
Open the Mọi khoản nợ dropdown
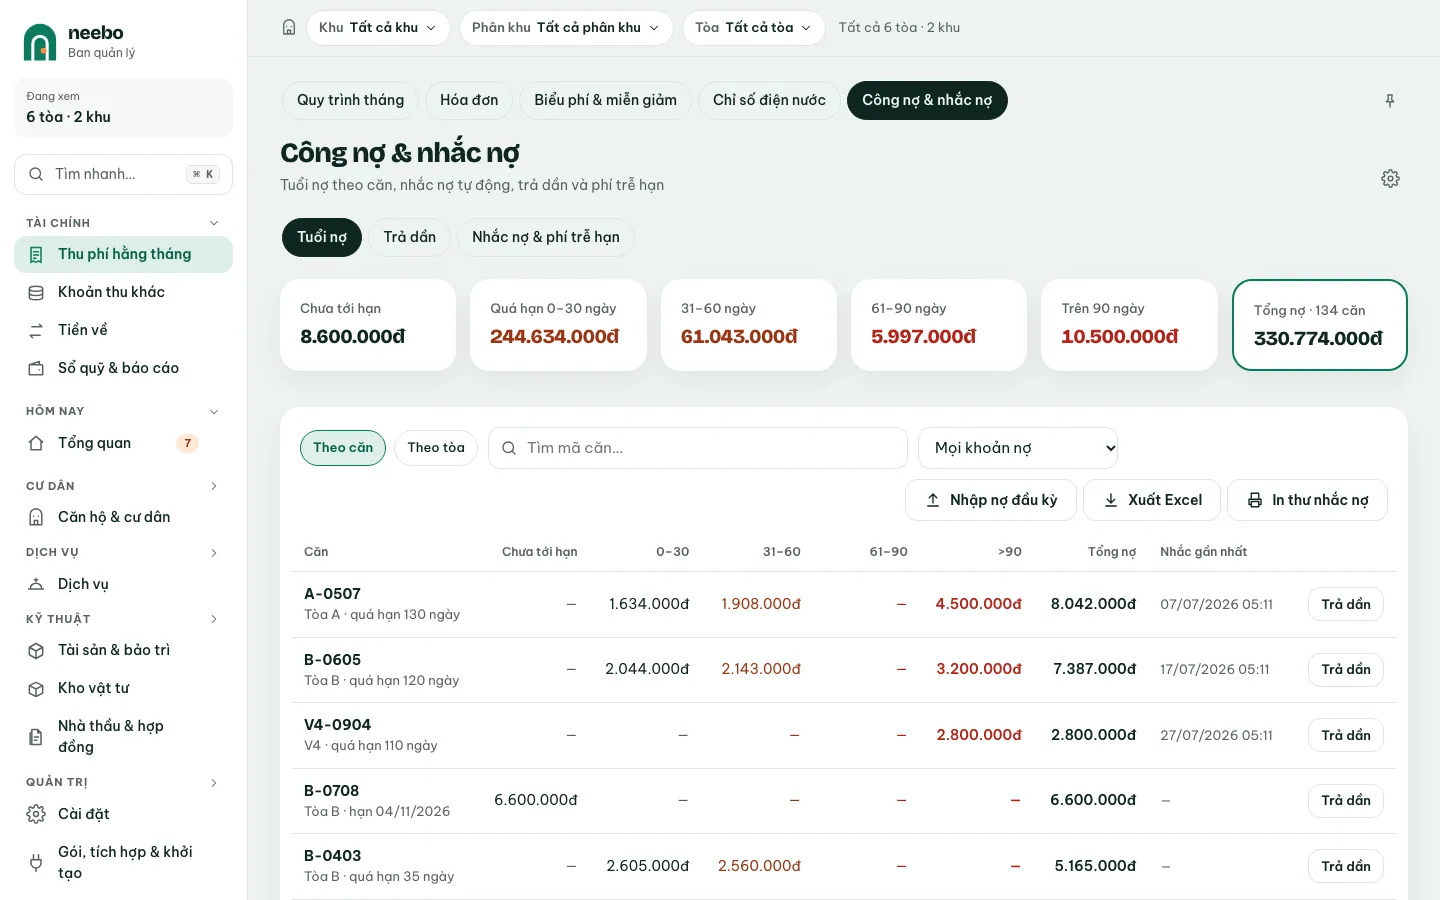coord(1018,448)
